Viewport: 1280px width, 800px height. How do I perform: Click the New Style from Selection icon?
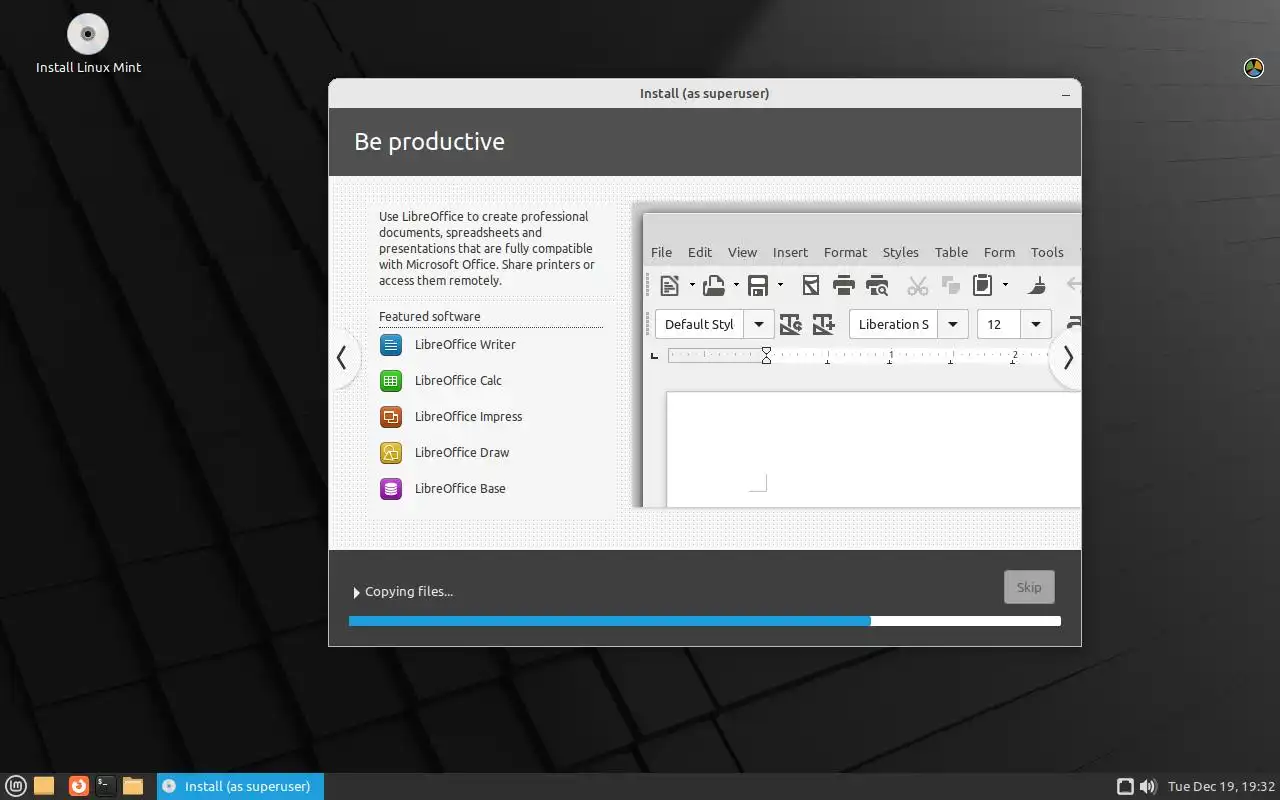pos(824,324)
